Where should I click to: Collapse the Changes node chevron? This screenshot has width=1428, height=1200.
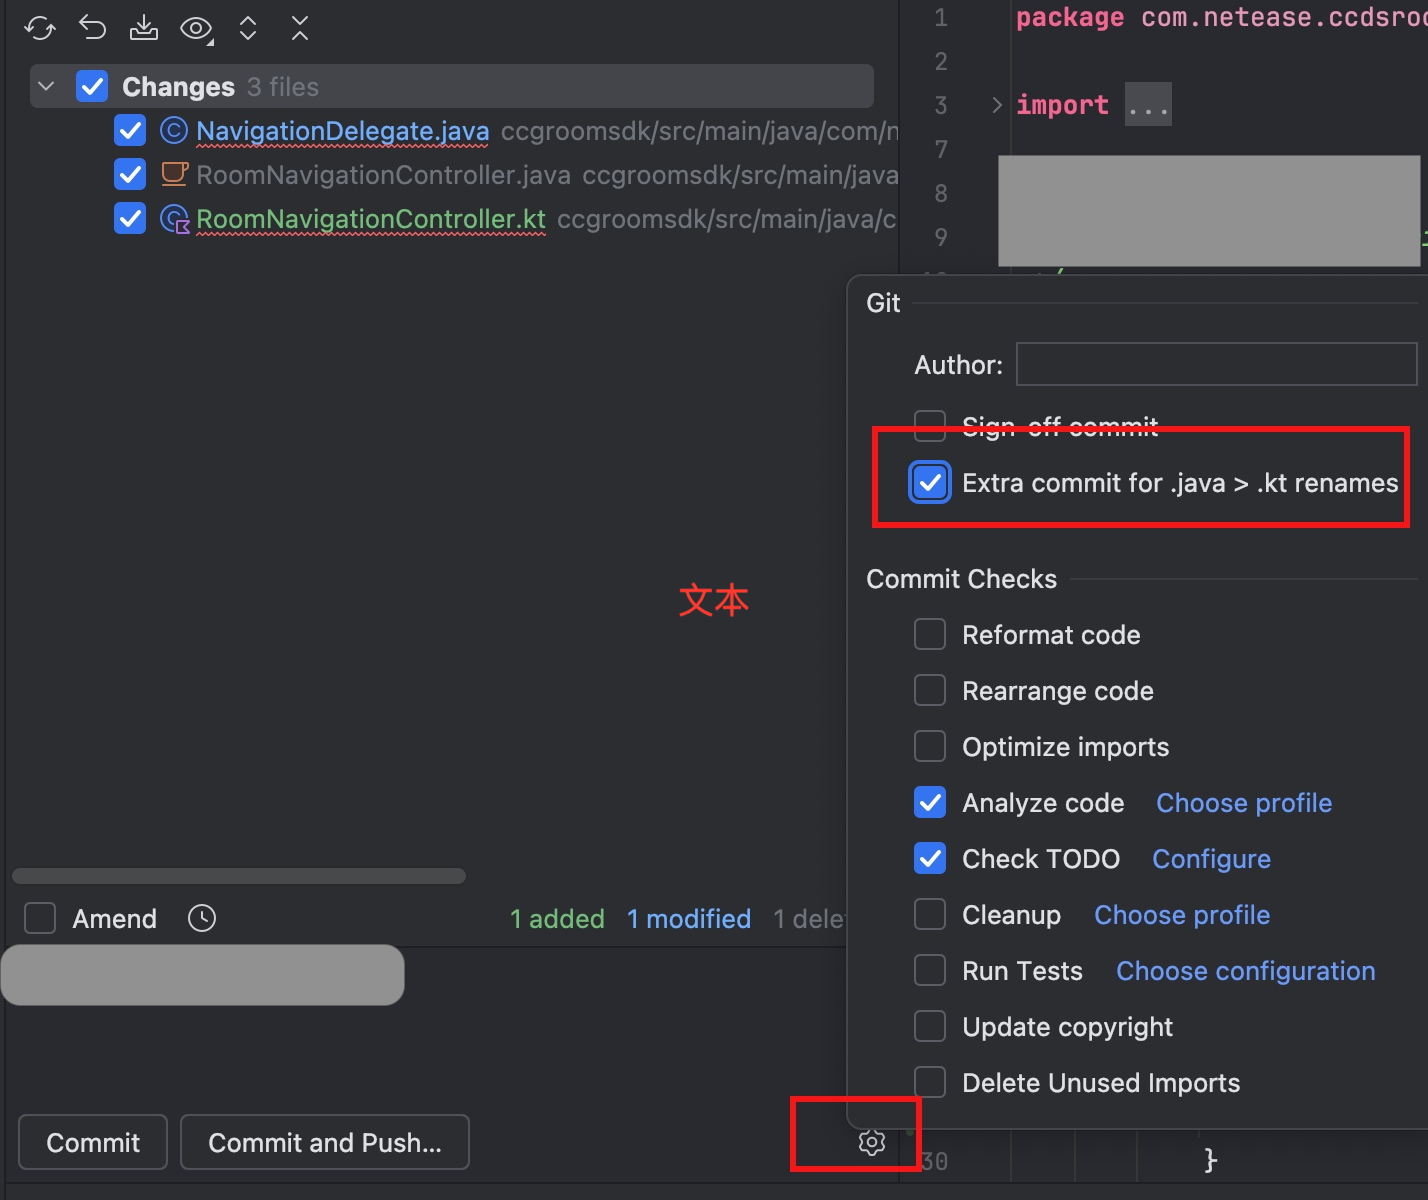pos(46,87)
